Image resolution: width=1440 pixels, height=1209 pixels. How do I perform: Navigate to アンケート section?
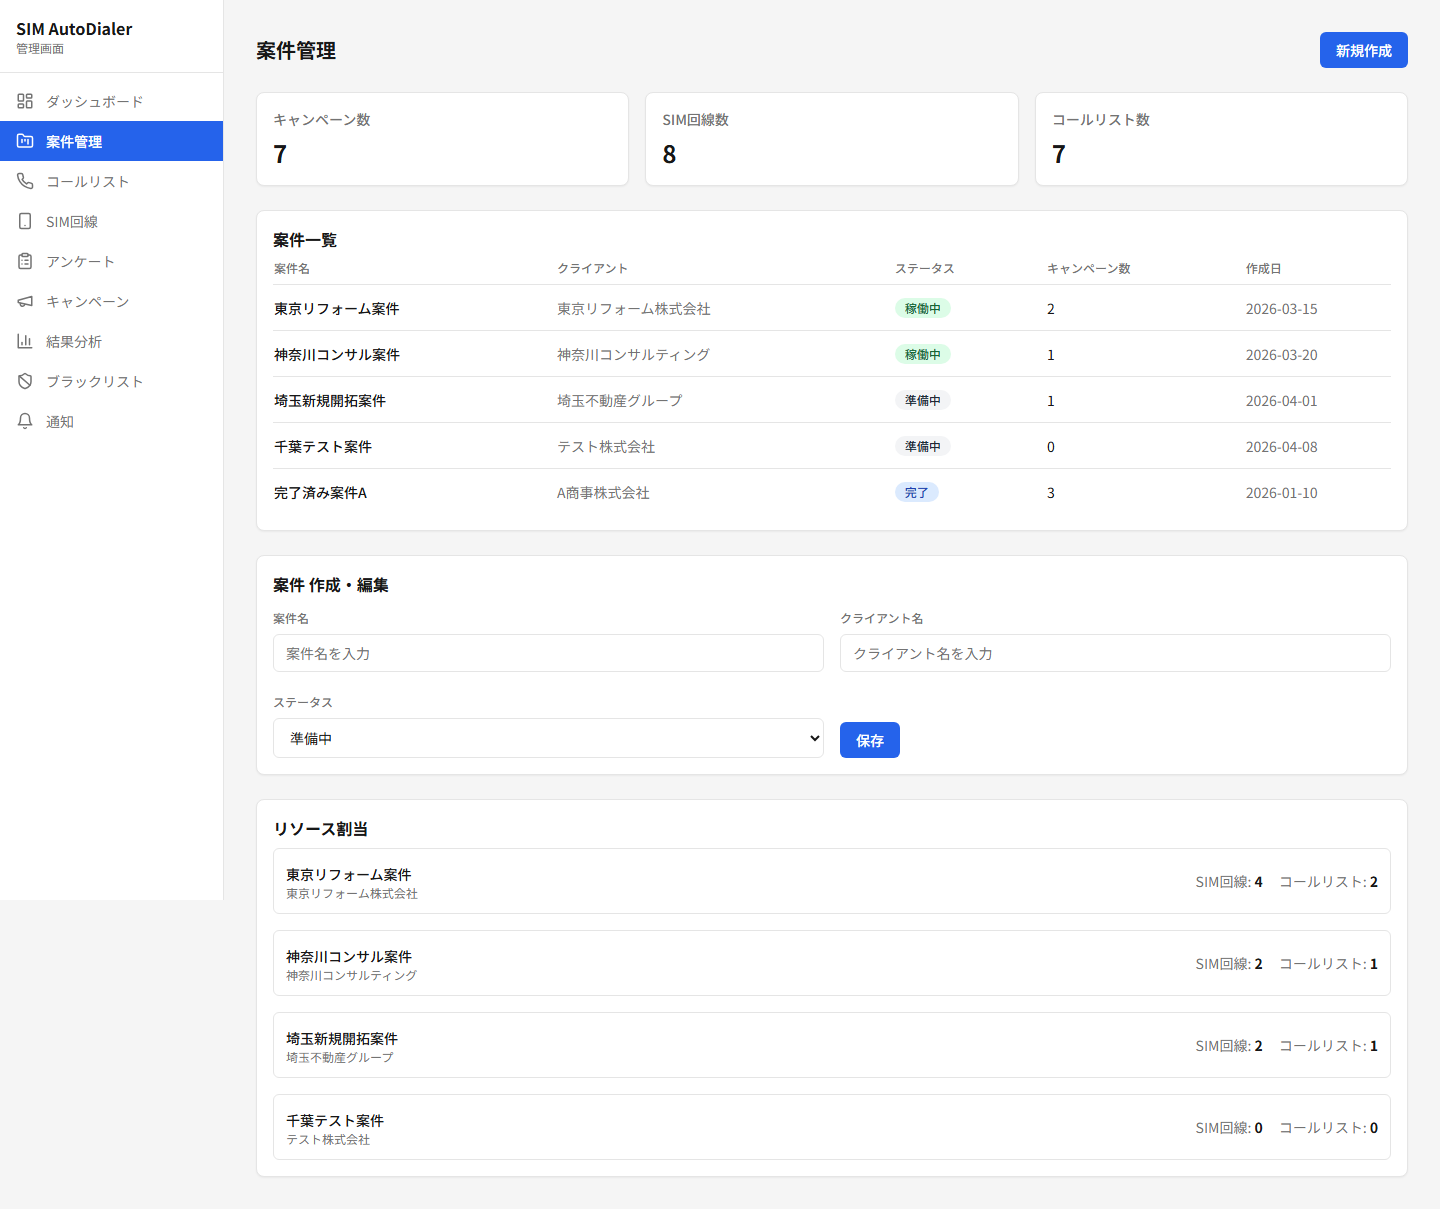click(111, 261)
